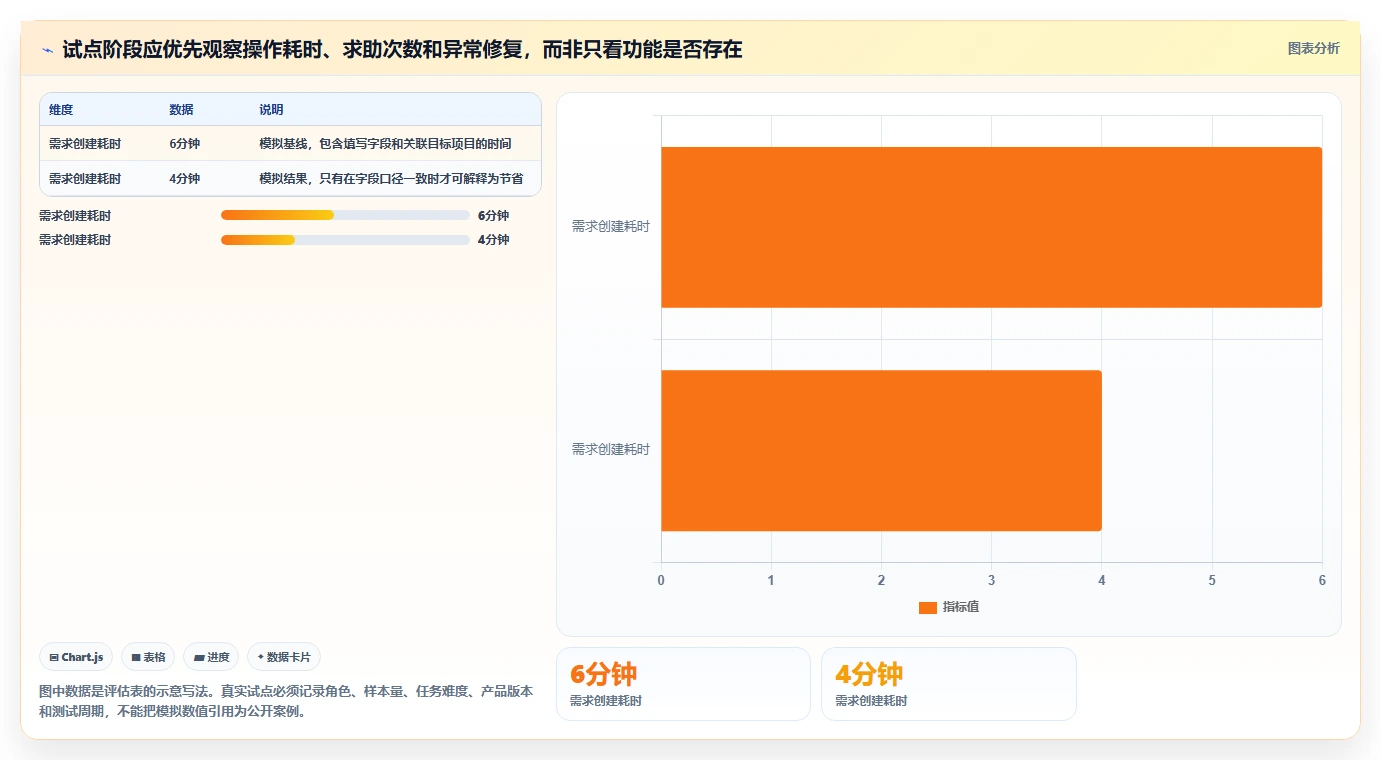Click the 6分钟 value beside the progress bar
This screenshot has width=1381, height=760.
pos(493,216)
